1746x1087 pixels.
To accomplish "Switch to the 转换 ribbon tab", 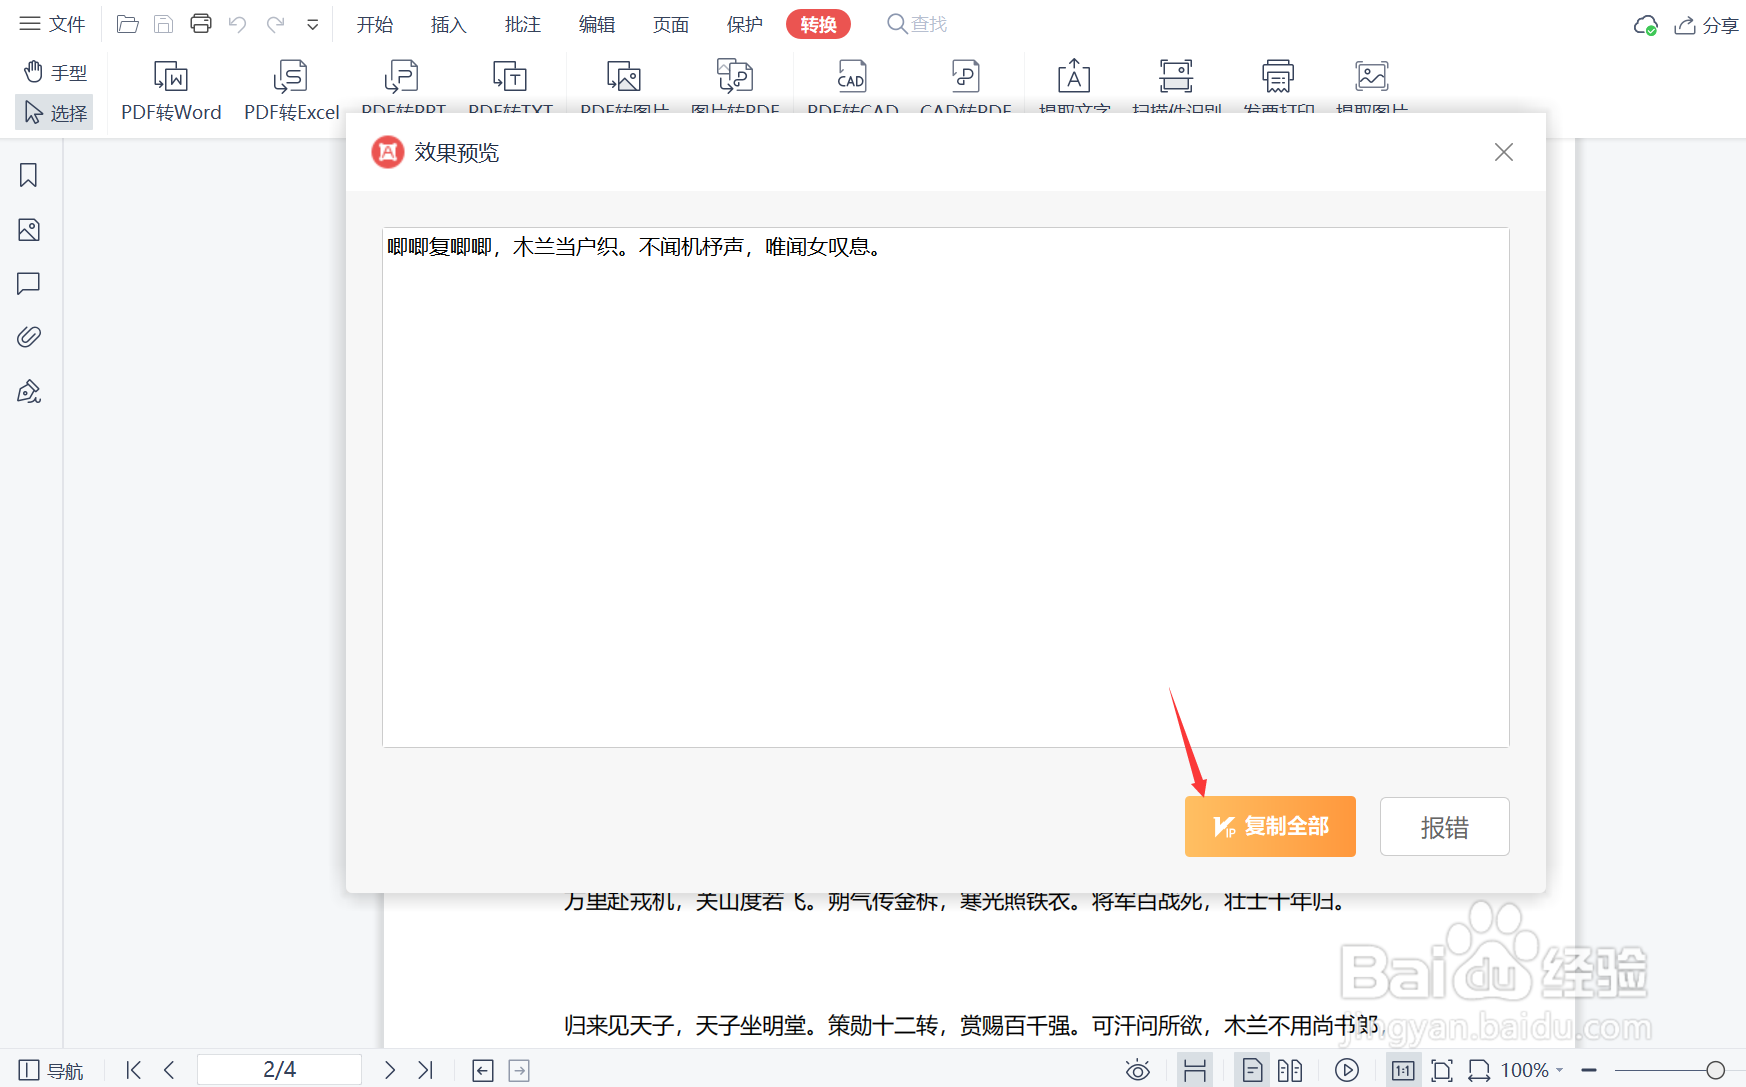I will pos(818,23).
